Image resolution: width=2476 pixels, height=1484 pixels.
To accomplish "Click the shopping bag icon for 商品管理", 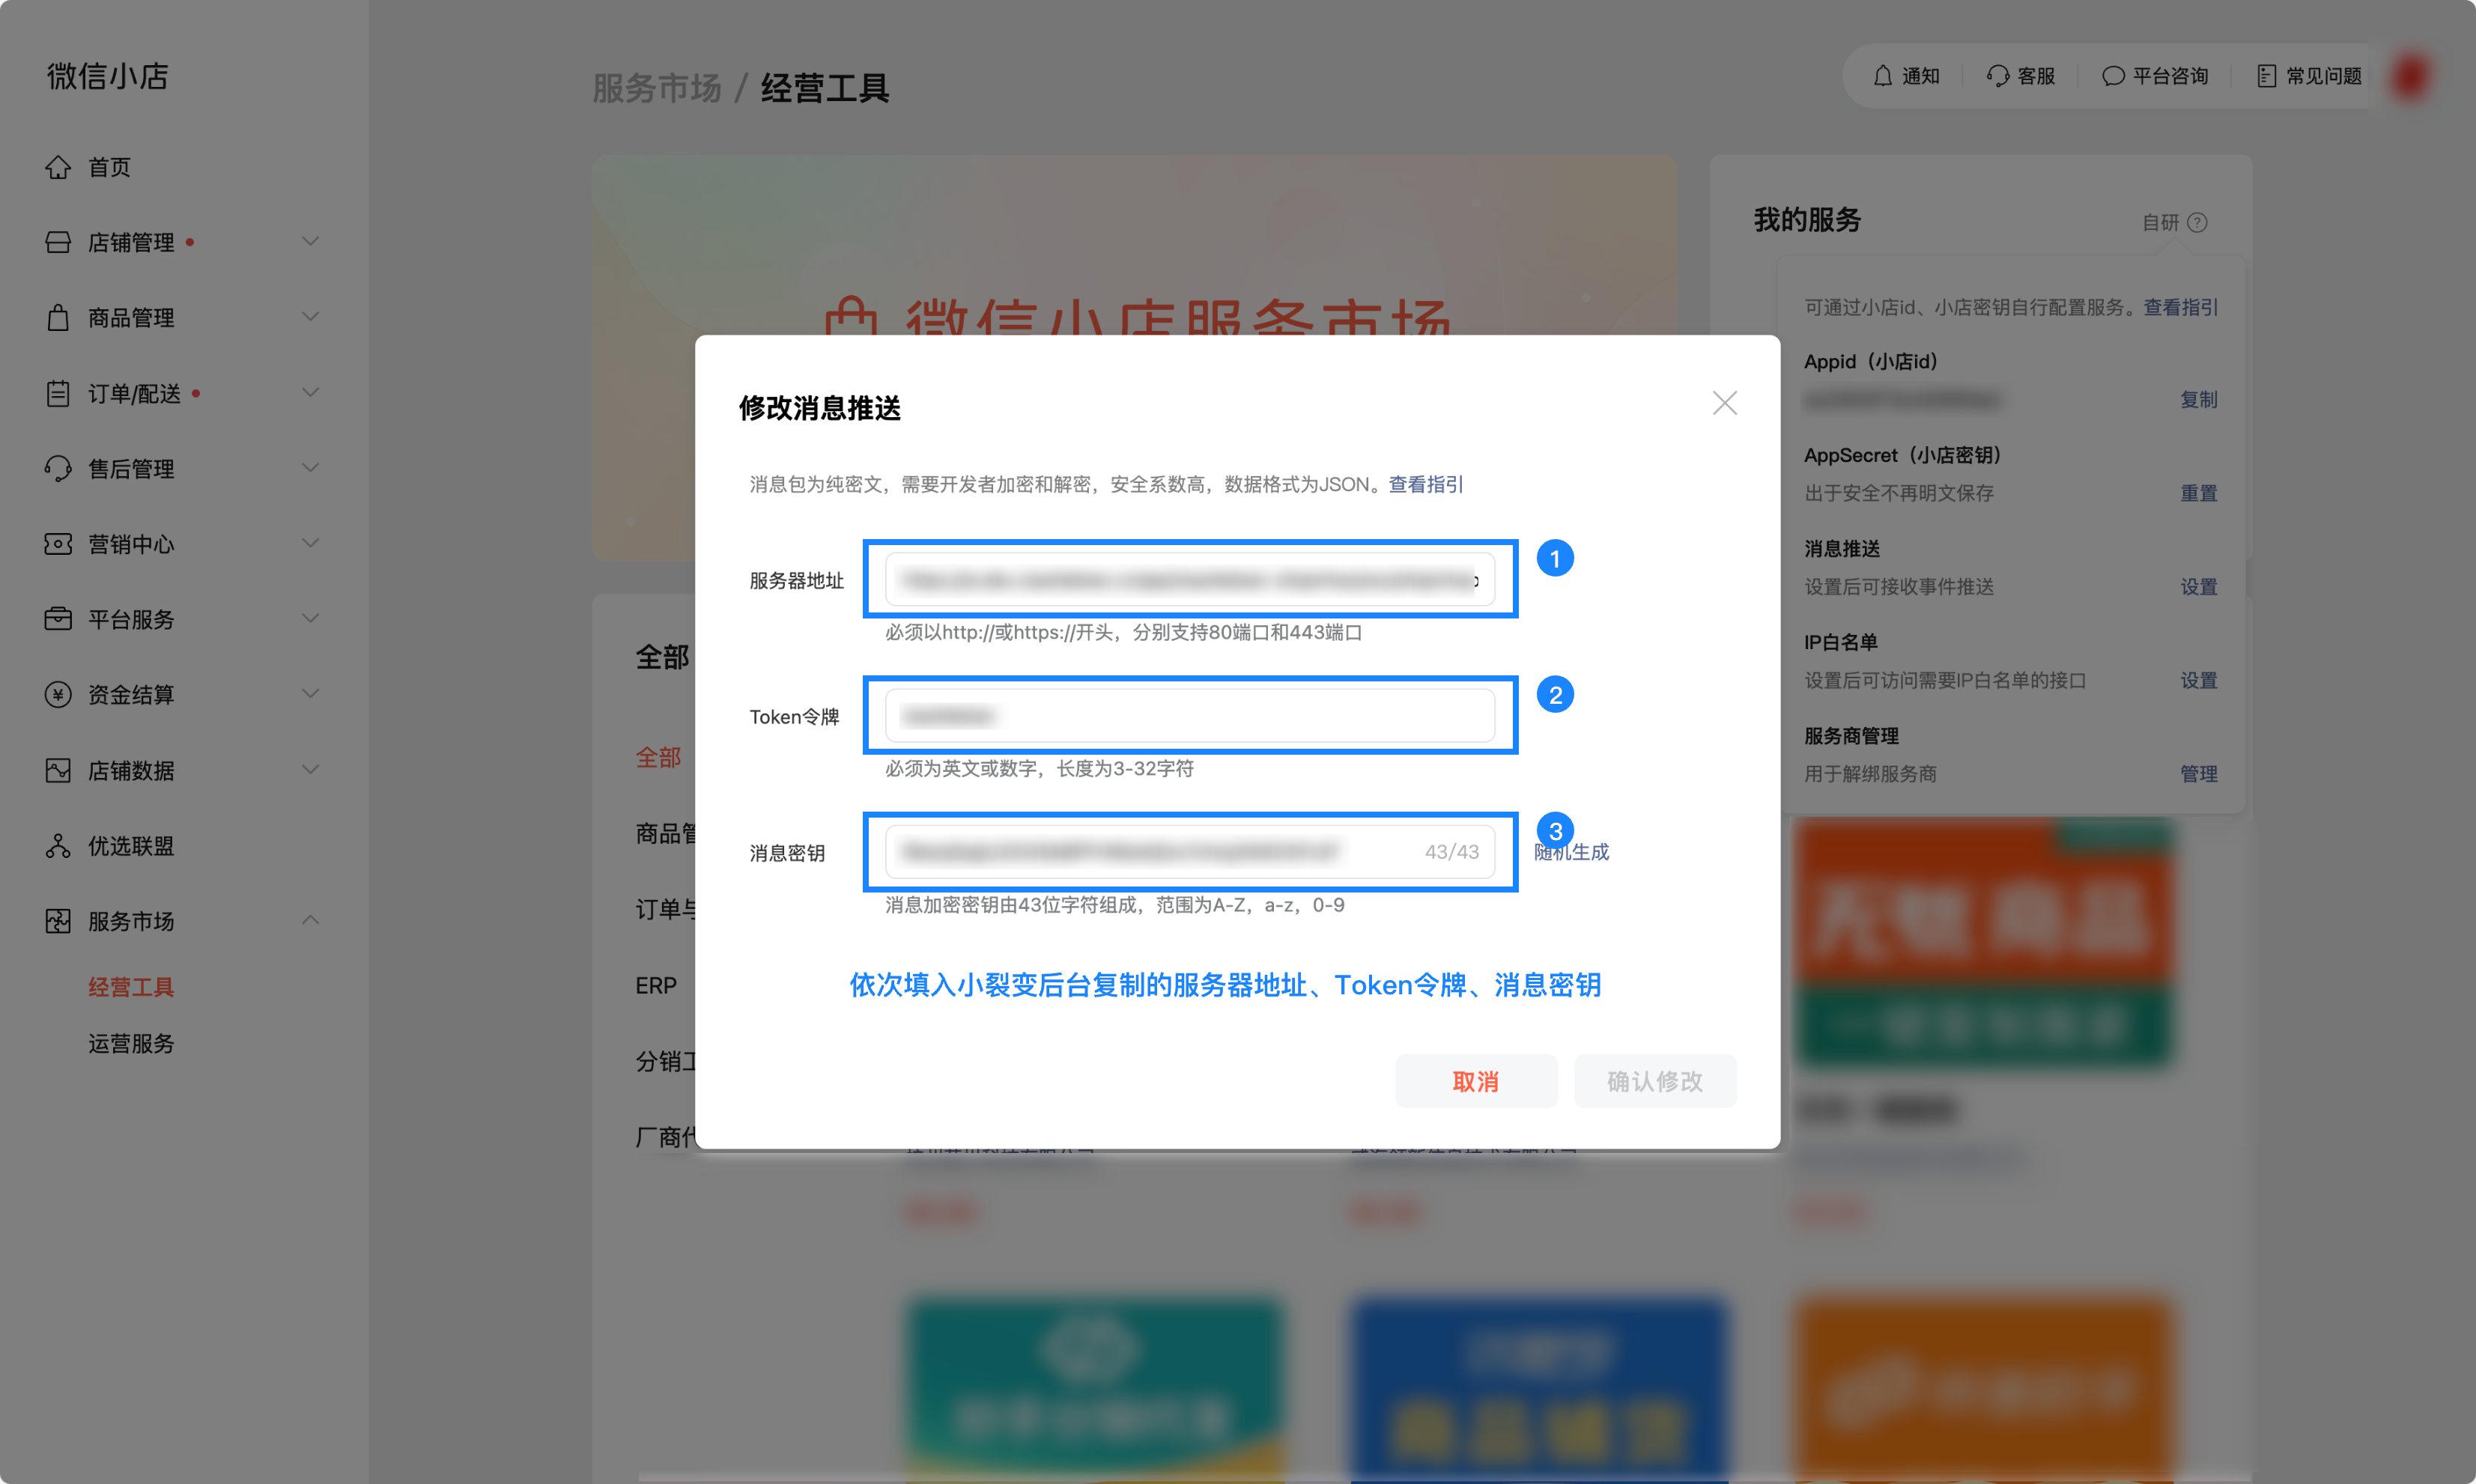I will (x=58, y=318).
